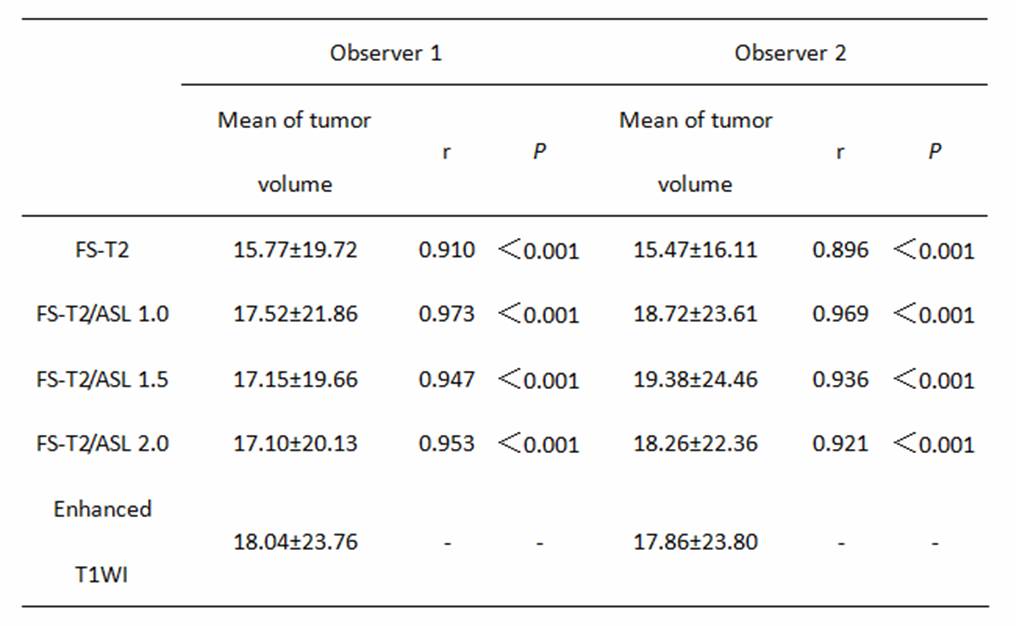Screen dimensions: 1016x626
Task: Select the FS-T2/ASL 2.0 row label
Action: [102, 443]
